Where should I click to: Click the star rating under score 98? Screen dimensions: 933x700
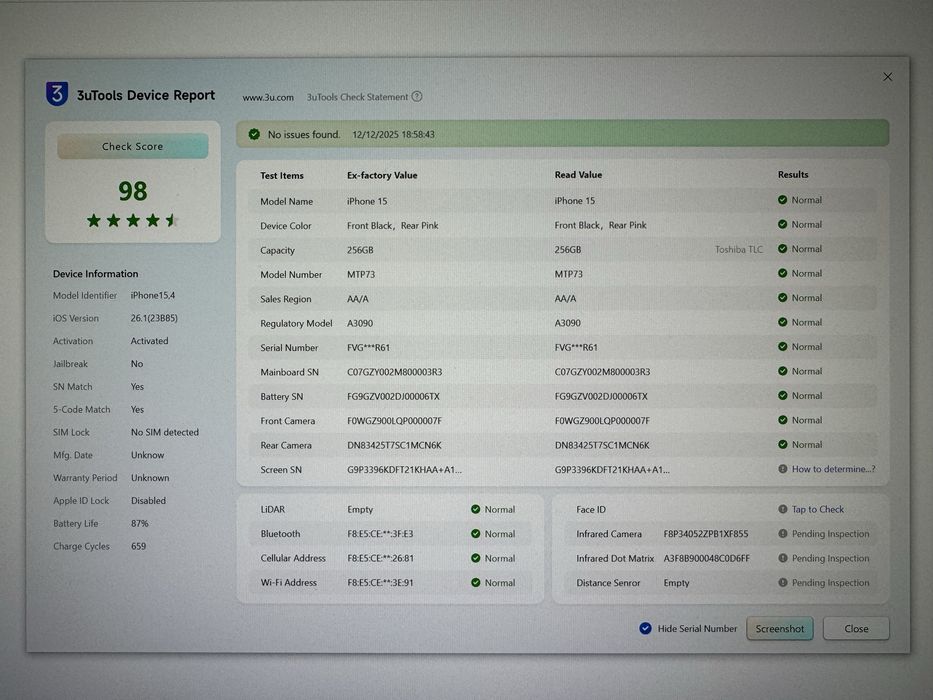point(132,221)
